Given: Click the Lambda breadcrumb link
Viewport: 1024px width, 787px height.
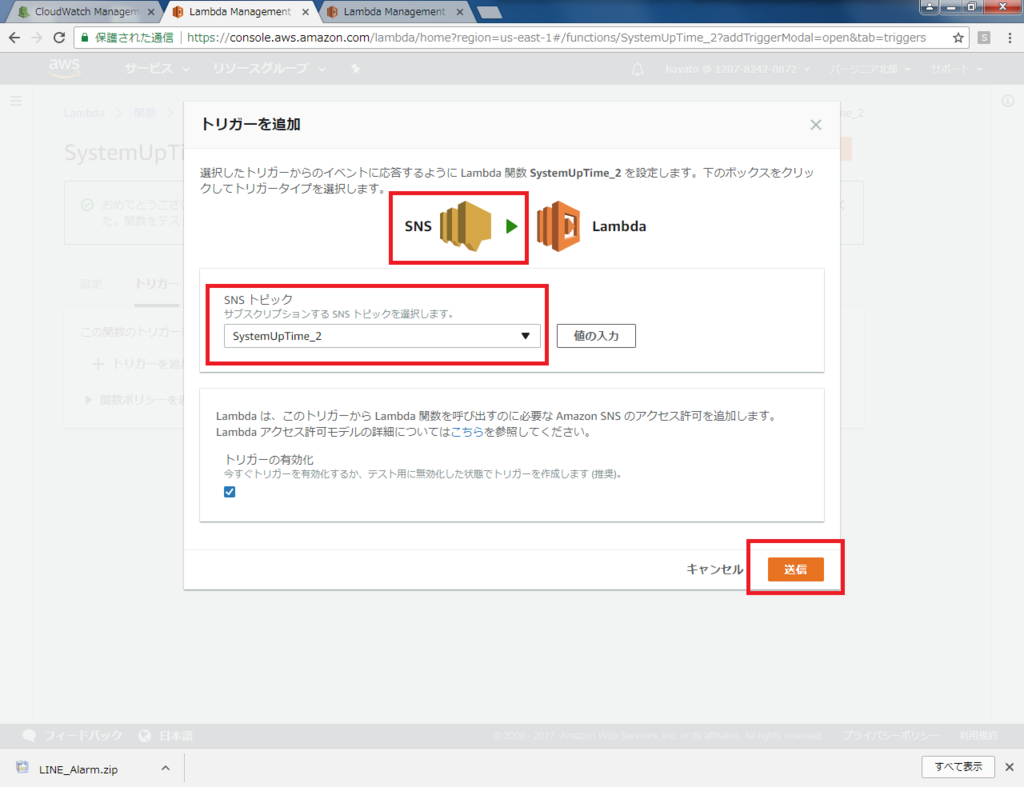Looking at the screenshot, I should [x=84, y=113].
